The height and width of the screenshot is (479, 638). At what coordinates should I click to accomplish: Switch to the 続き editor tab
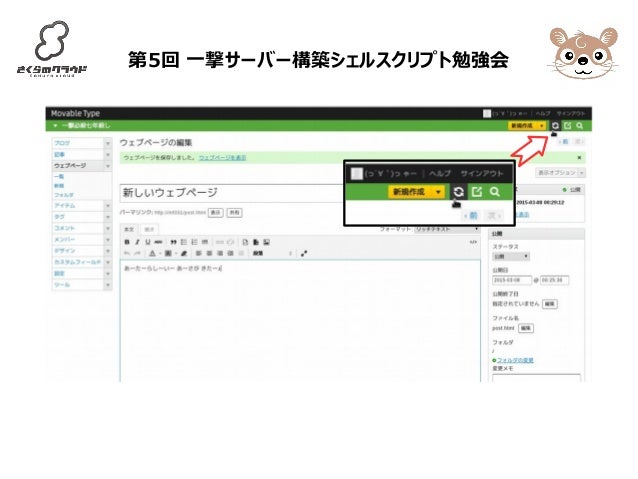(149, 230)
